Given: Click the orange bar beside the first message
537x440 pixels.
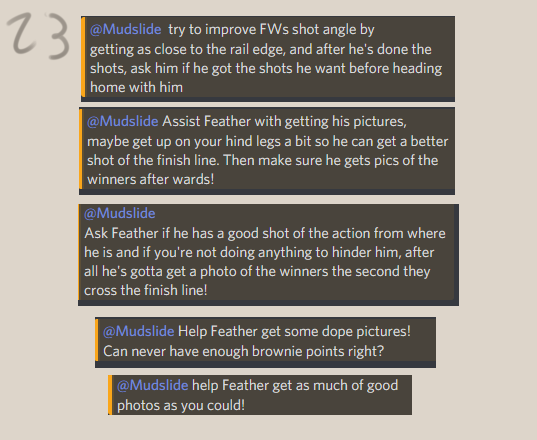Looking at the screenshot, I should [83, 57].
